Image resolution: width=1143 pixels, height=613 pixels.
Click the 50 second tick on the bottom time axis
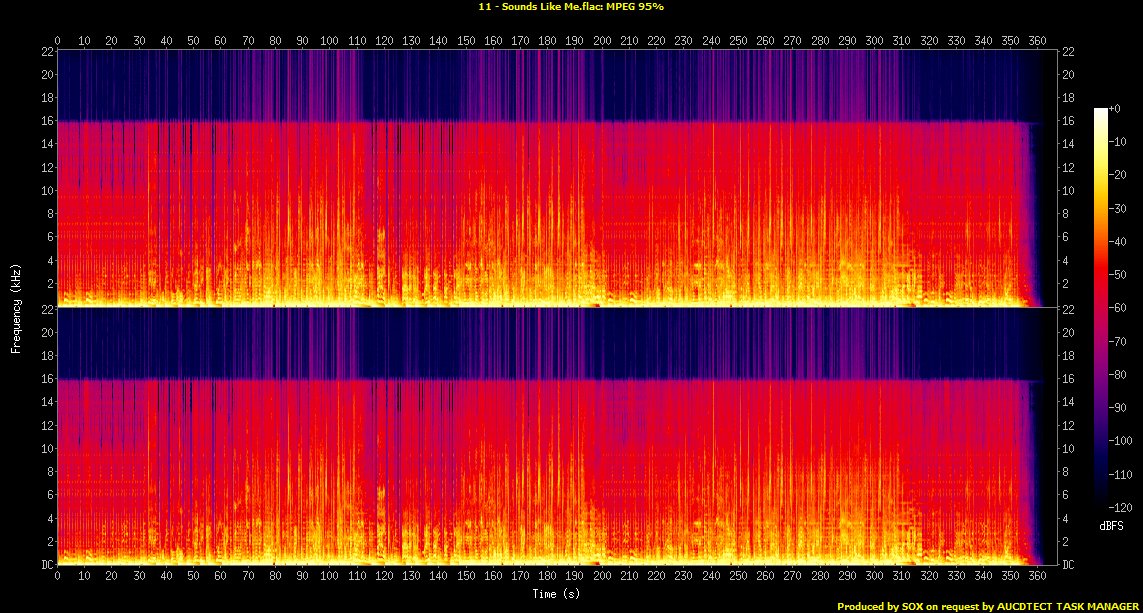(193, 576)
